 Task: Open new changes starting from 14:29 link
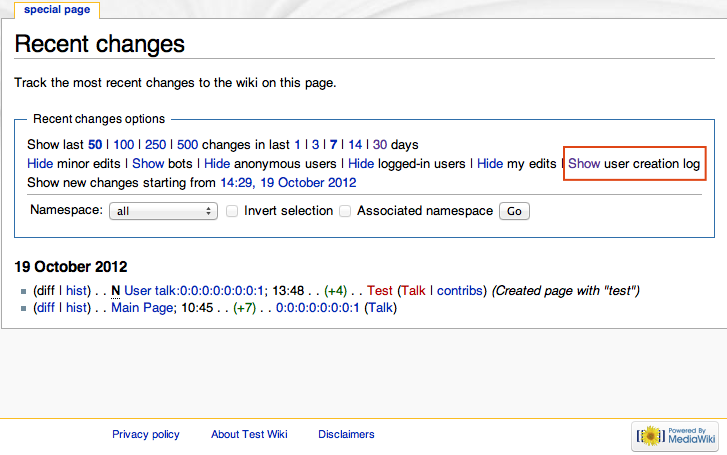[288, 183]
